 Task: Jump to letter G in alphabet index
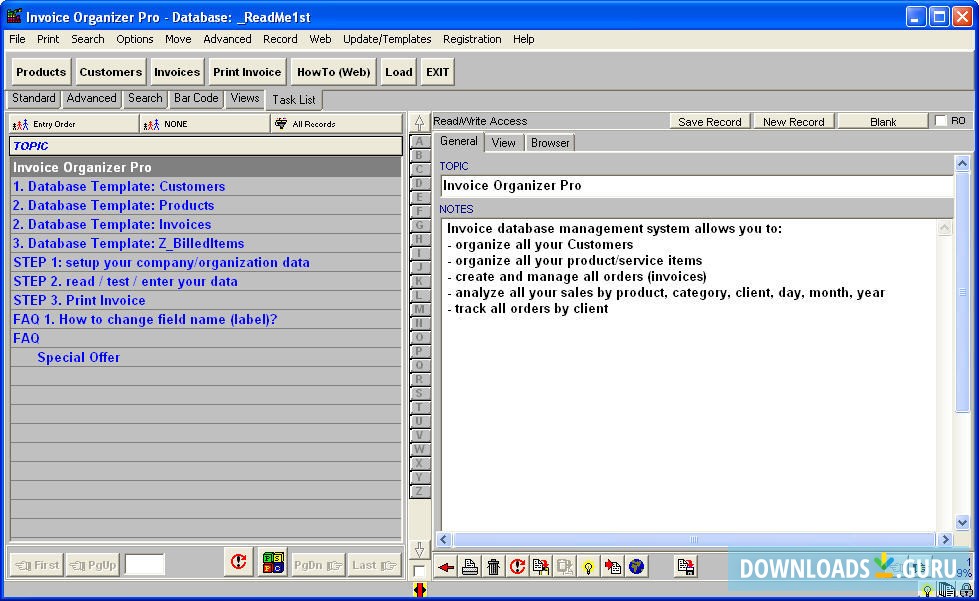(x=420, y=225)
